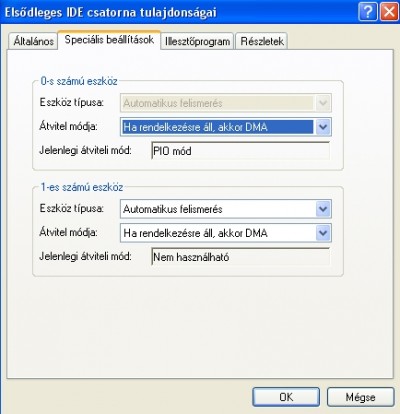
Task: Click the device 0 Jelenlegi átviteli mód label
Action: click(85, 150)
